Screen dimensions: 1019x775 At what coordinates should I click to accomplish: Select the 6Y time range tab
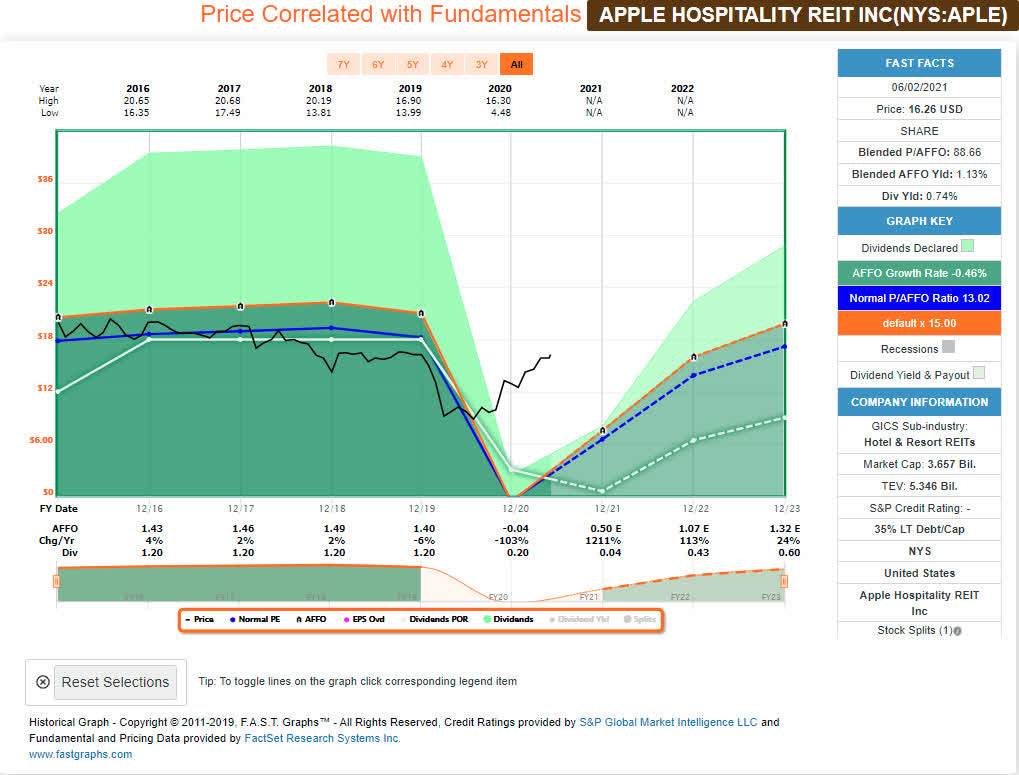378,64
